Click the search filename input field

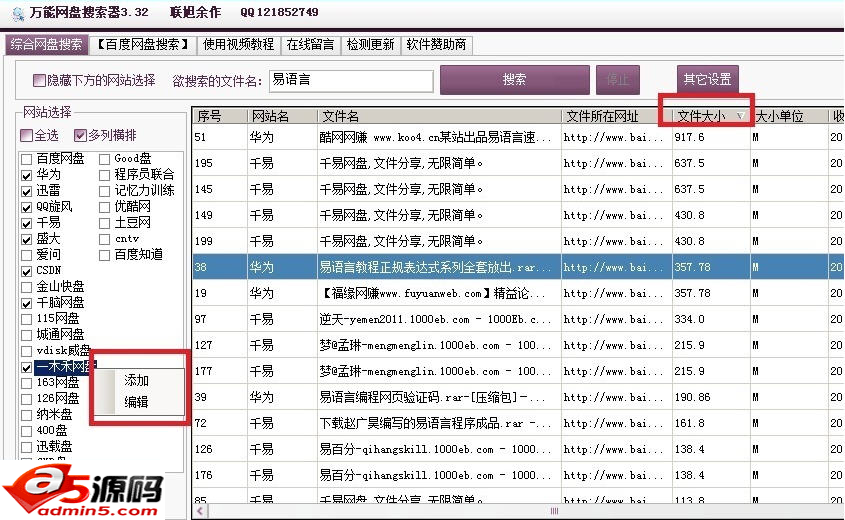(351, 80)
